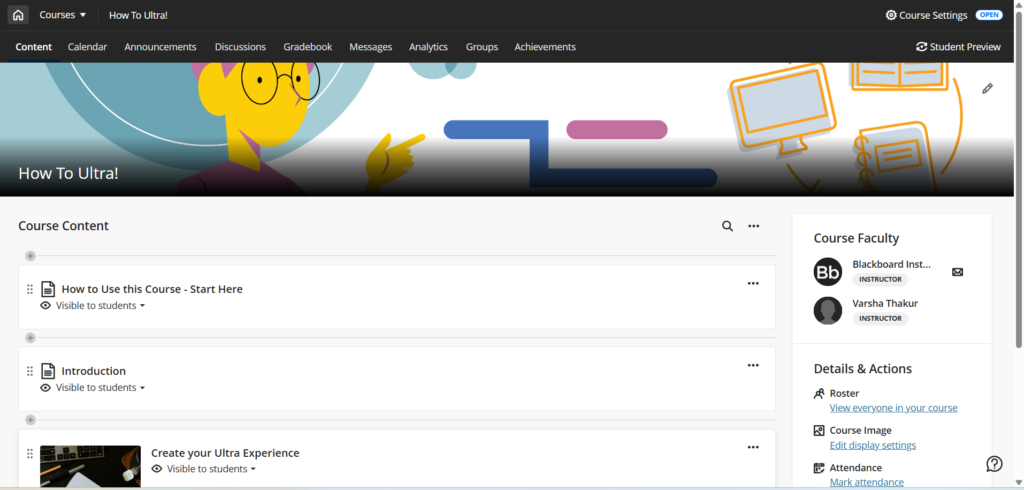This screenshot has width=1024, height=490.
Task: Open the Introduction document
Action: tap(93, 371)
